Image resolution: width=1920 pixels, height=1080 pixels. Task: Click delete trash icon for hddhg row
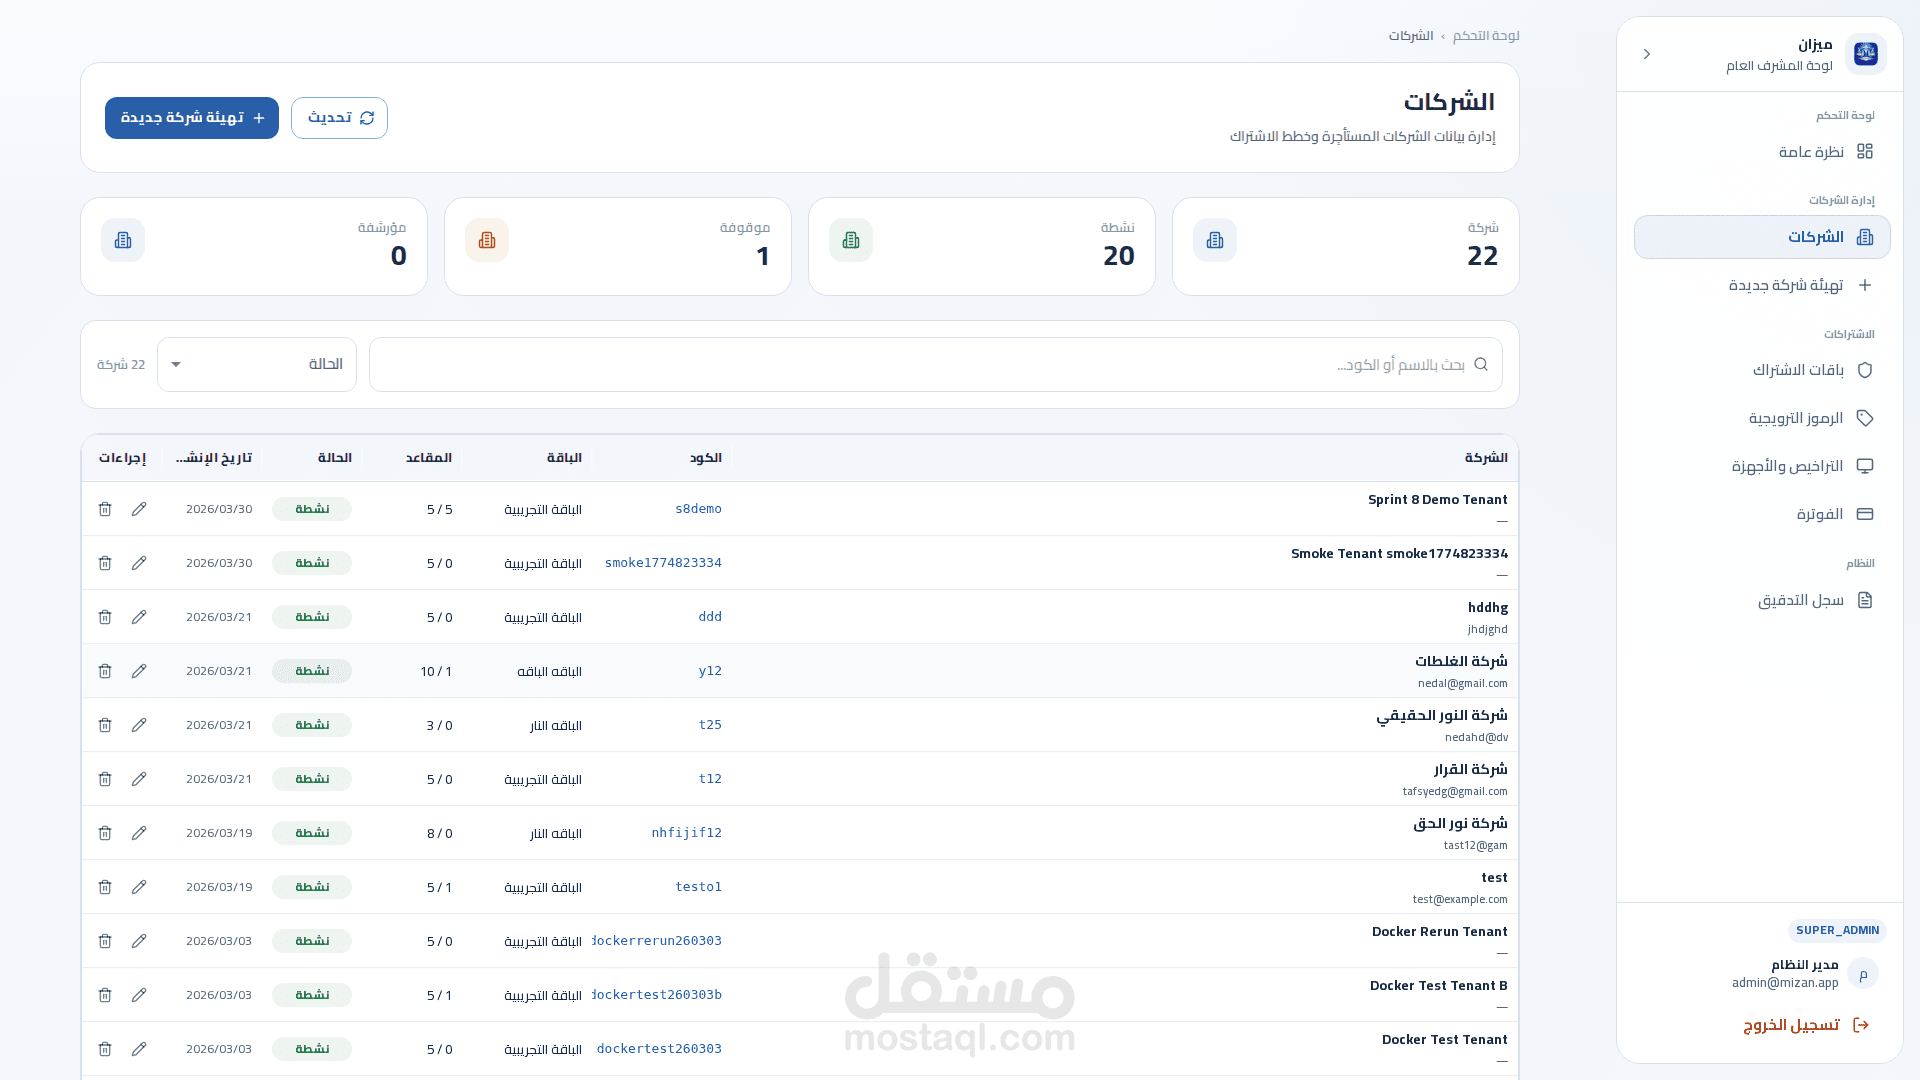pyautogui.click(x=105, y=617)
